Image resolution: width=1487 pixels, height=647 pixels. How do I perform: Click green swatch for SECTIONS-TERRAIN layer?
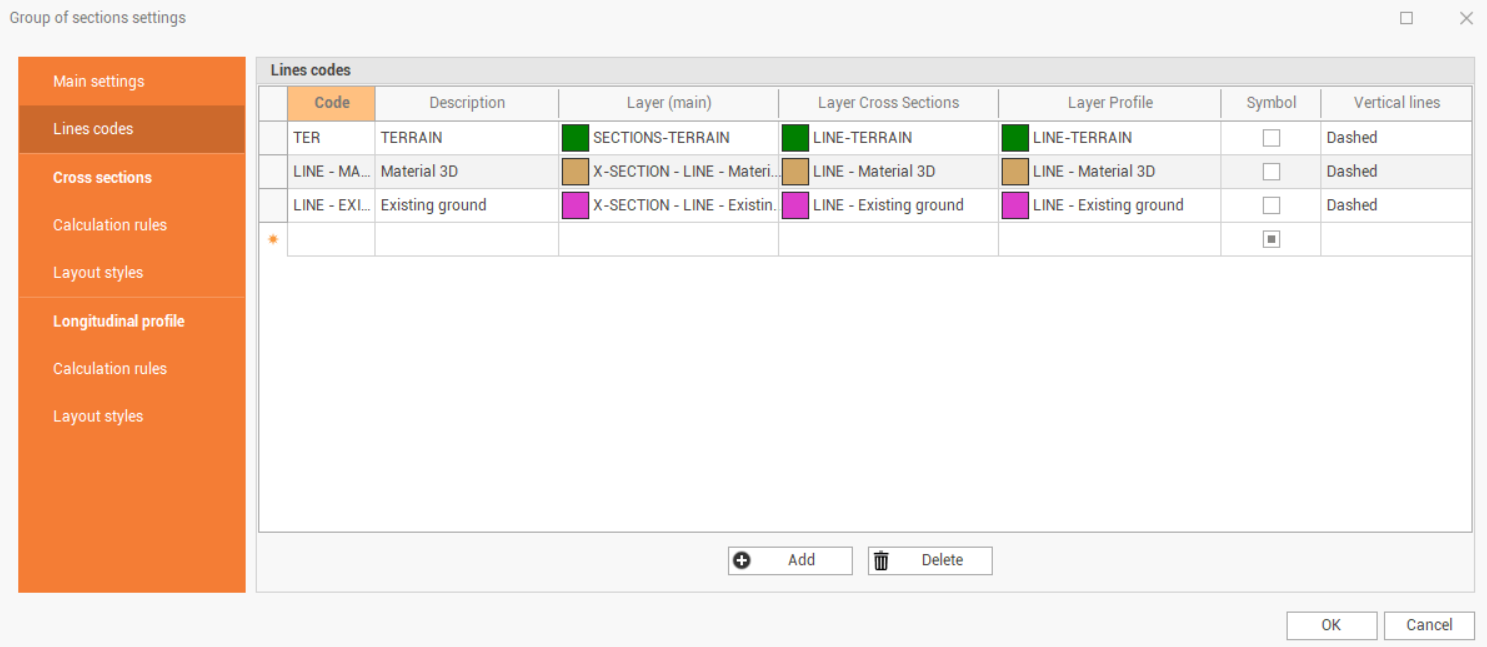pos(575,138)
